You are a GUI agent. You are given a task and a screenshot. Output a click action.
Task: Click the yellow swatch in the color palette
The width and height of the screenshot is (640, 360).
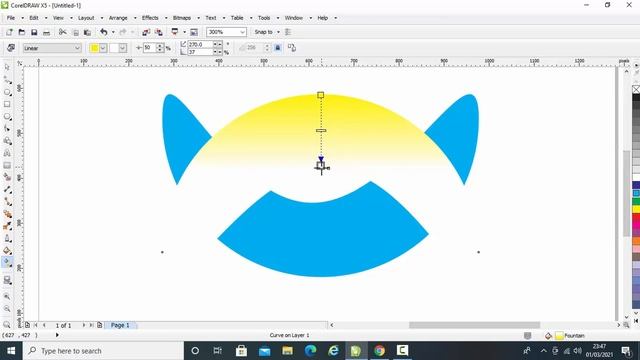coord(636,209)
